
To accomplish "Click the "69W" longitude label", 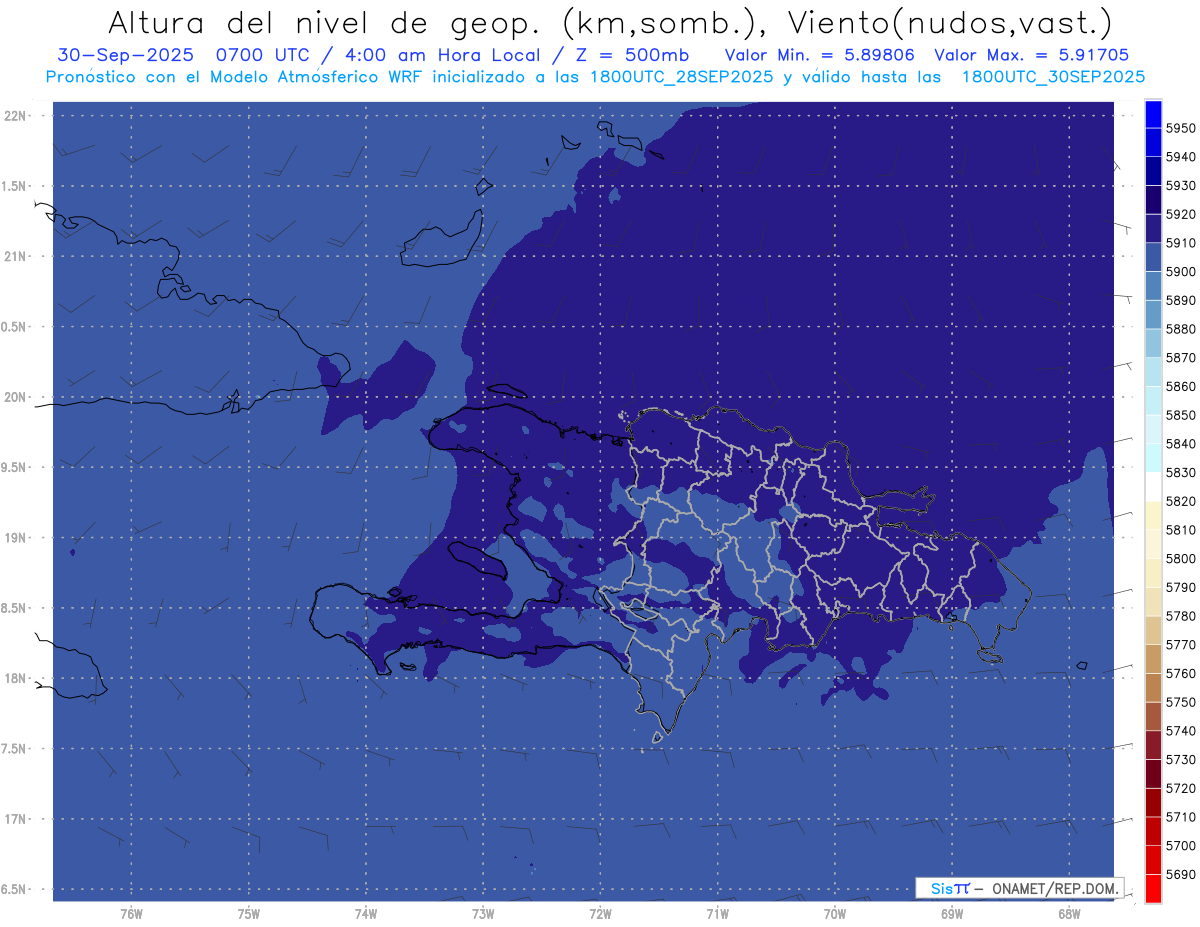I will point(952,914).
